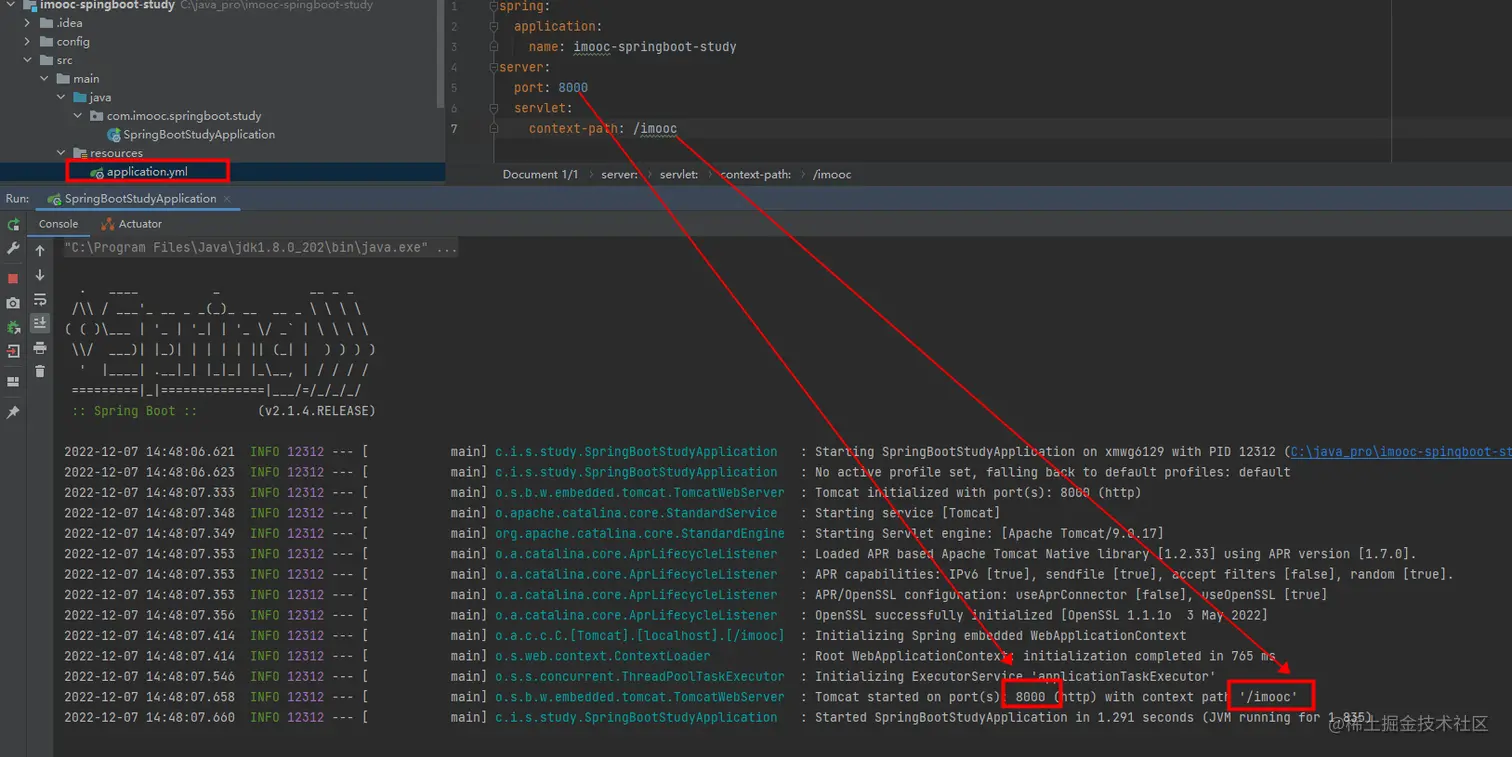
Task: Toggle pin tab in Run panel
Action: [x=13, y=412]
